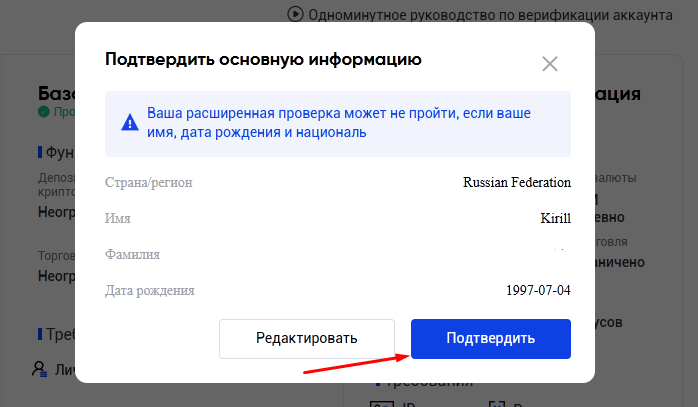698x407 pixels.
Task: Click the Страна/регион label
Action: tap(149, 183)
